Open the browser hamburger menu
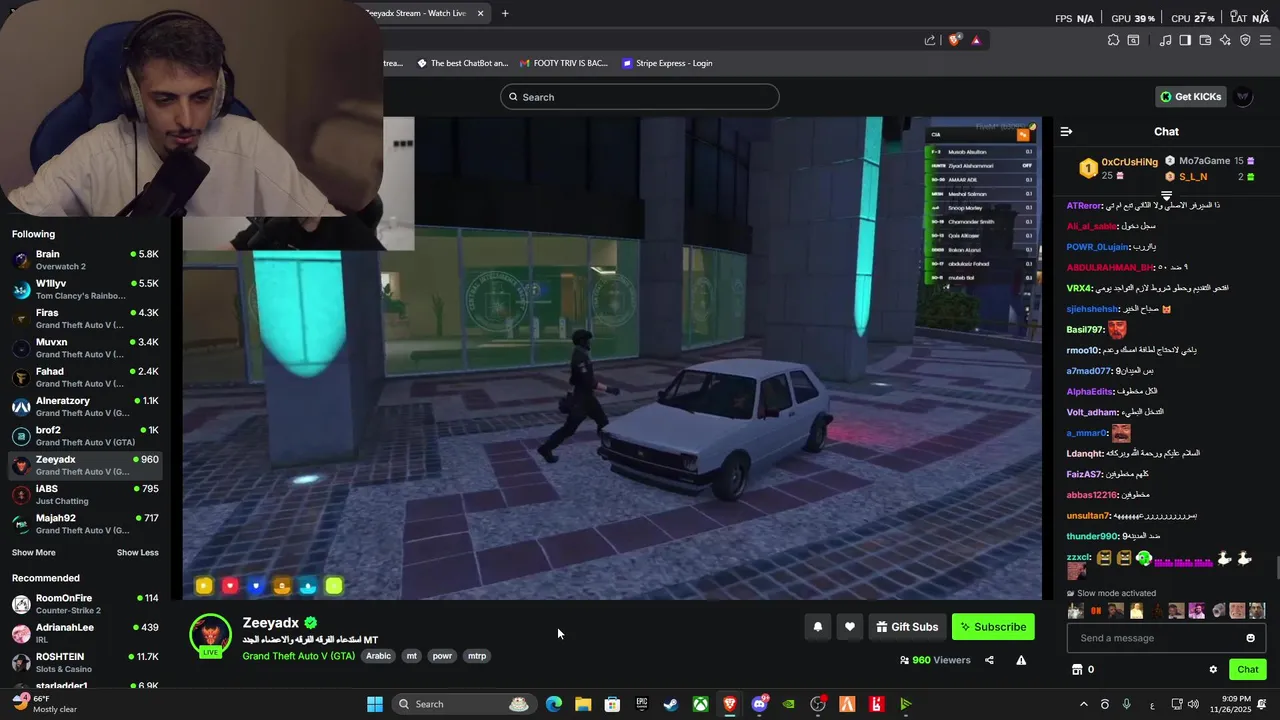The image size is (1280, 720). pos(1265,40)
